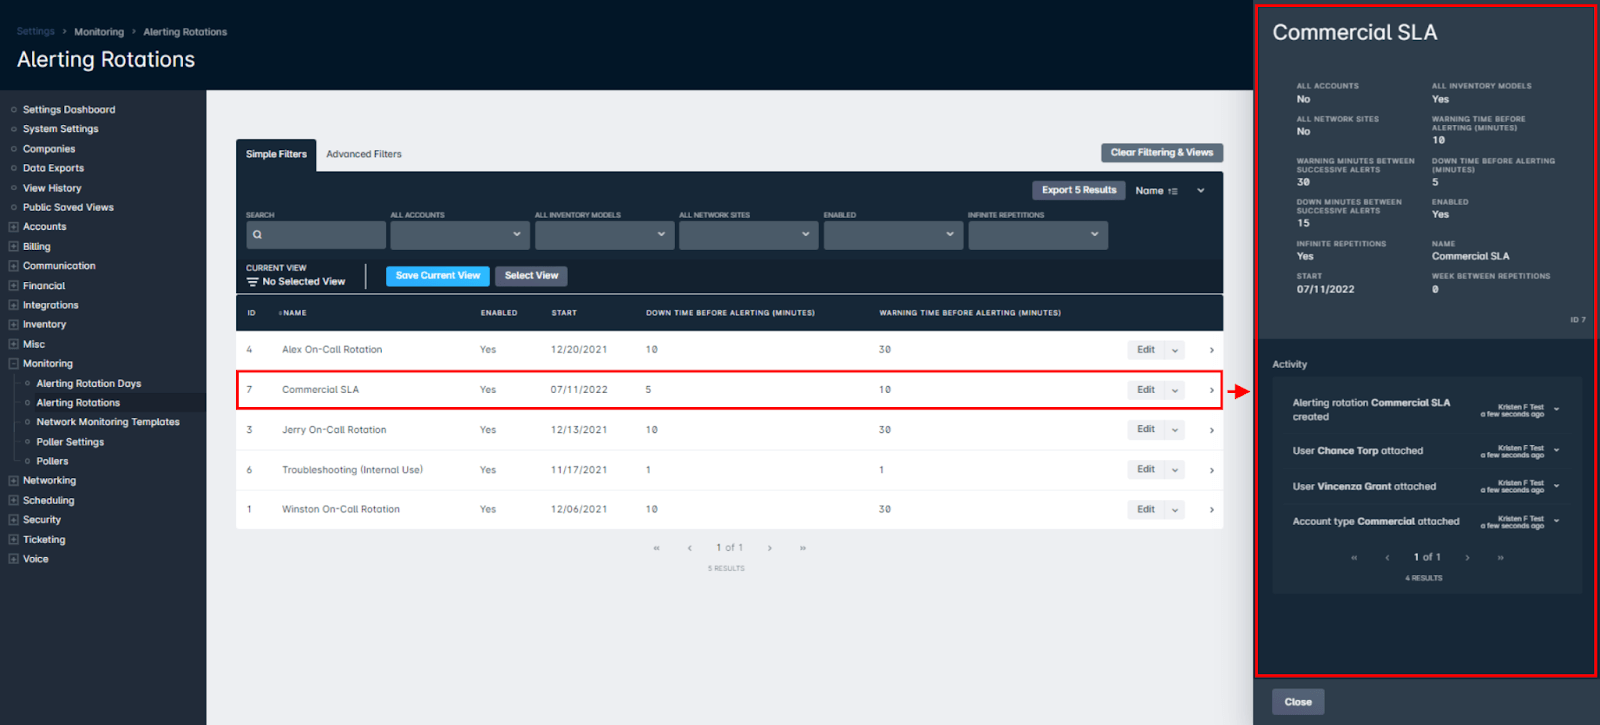Expand the Inventory sidebar section

[13, 325]
